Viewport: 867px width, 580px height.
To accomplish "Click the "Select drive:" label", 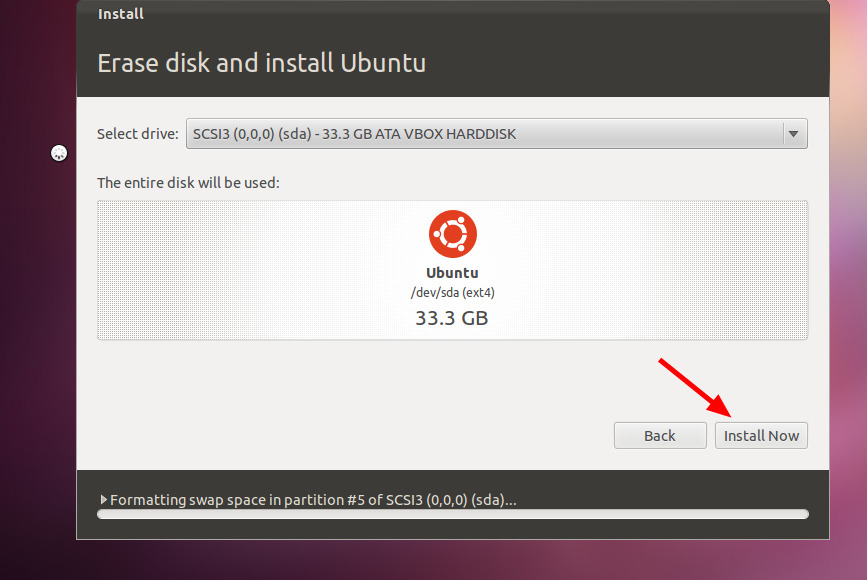I will 138,133.
